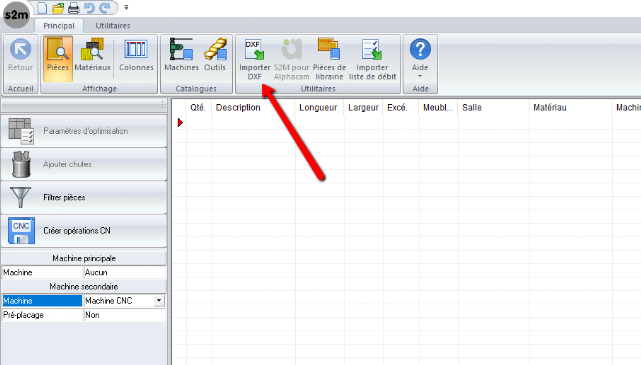
Task: Click the Longueur column header
Action: click(319, 107)
